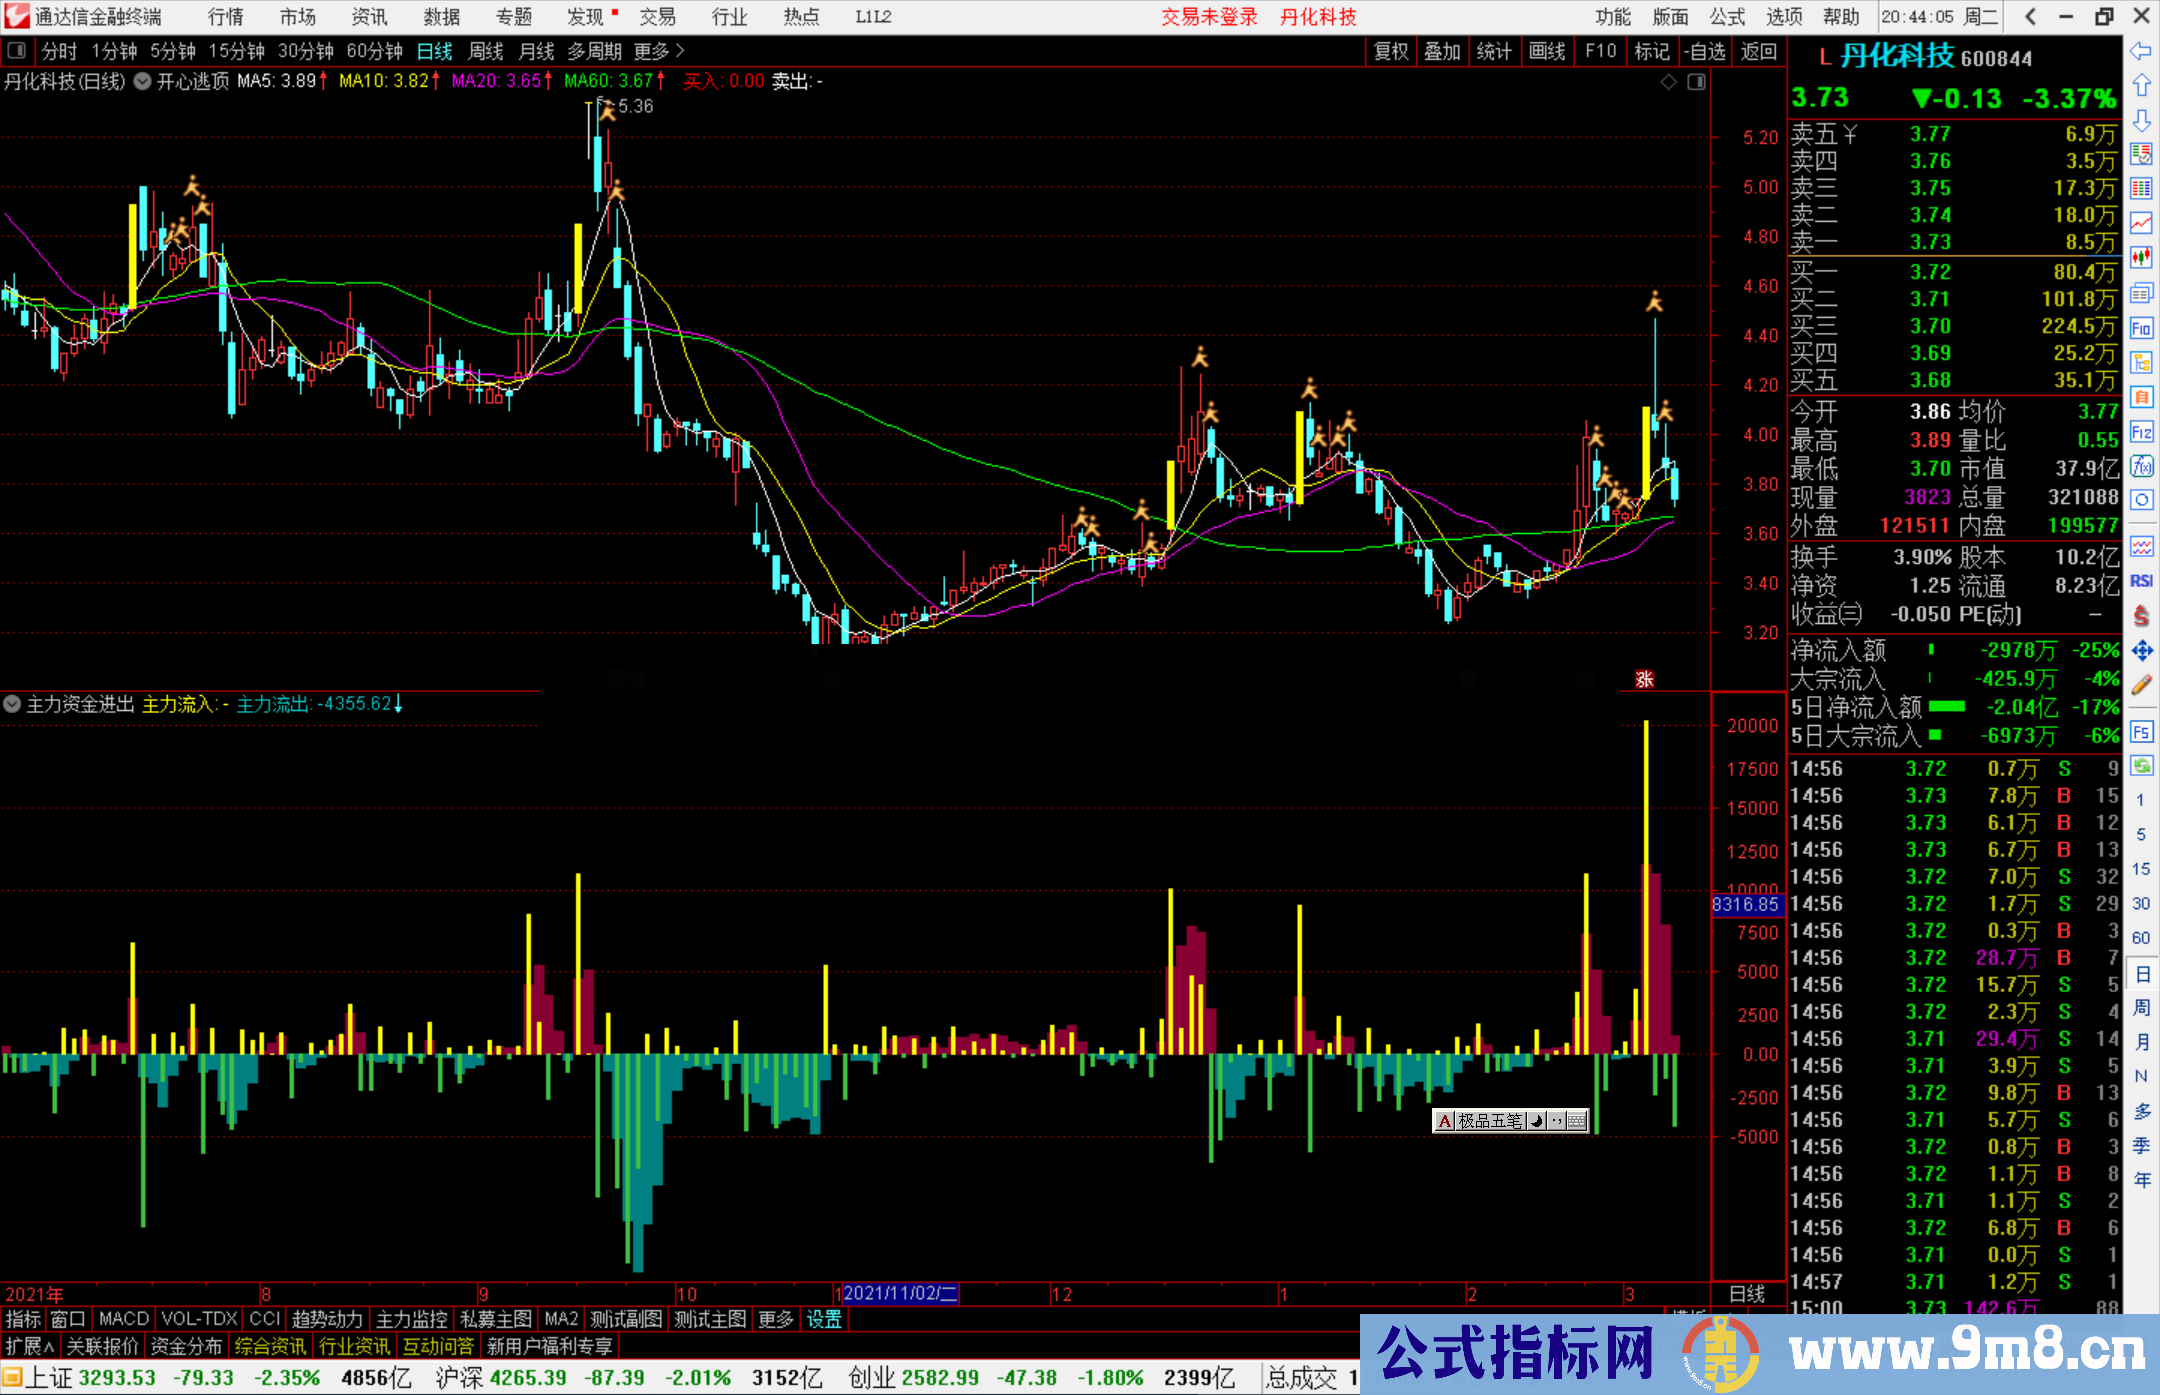The image size is (2160, 1395).
Task: Switch to the MACD indicator tab
Action: [x=122, y=1319]
